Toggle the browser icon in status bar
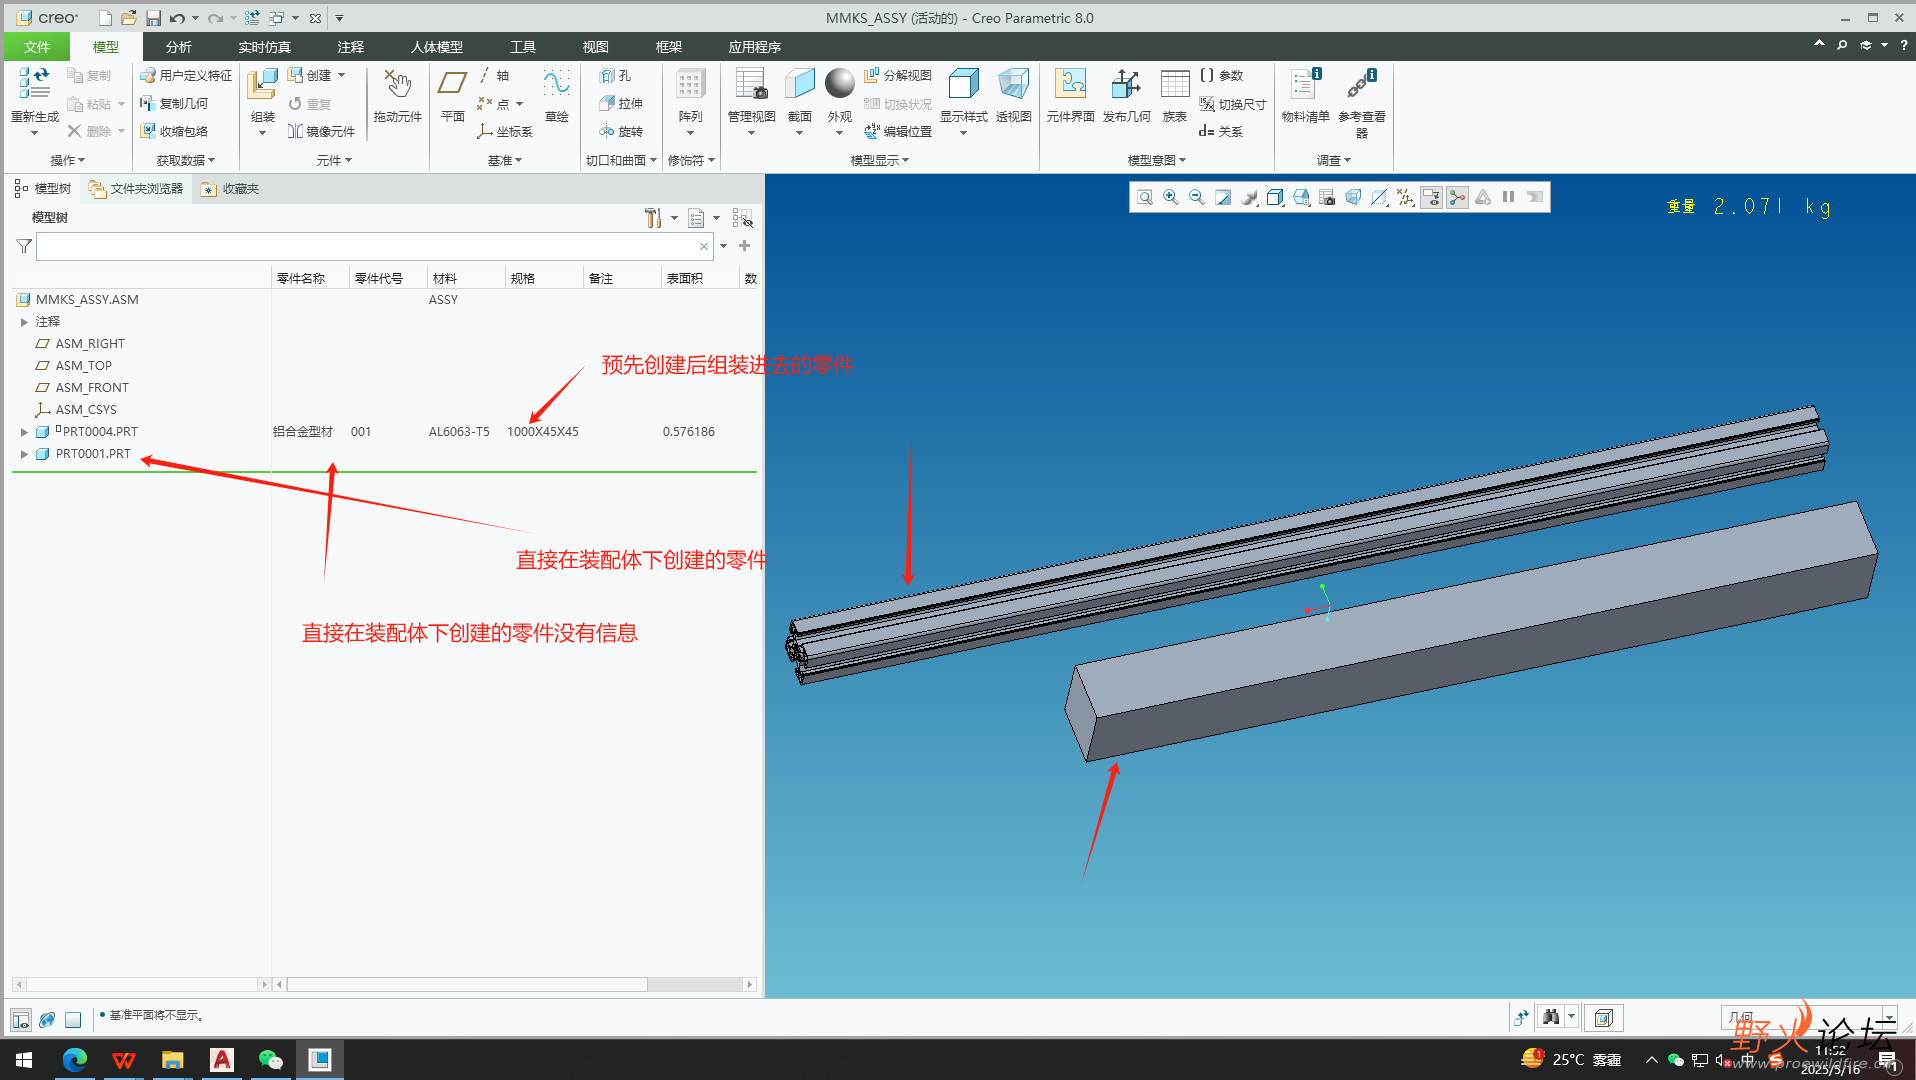 pyautogui.click(x=47, y=1019)
